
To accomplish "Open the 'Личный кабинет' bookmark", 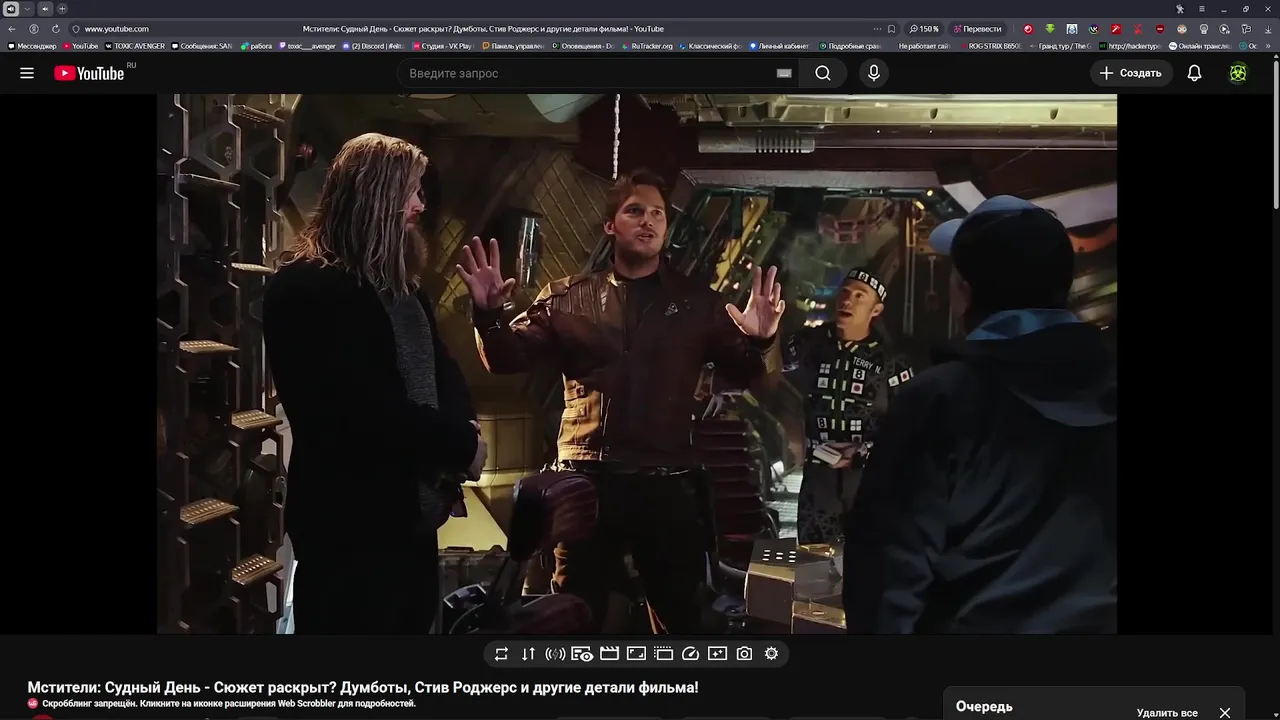I will 779,46.
